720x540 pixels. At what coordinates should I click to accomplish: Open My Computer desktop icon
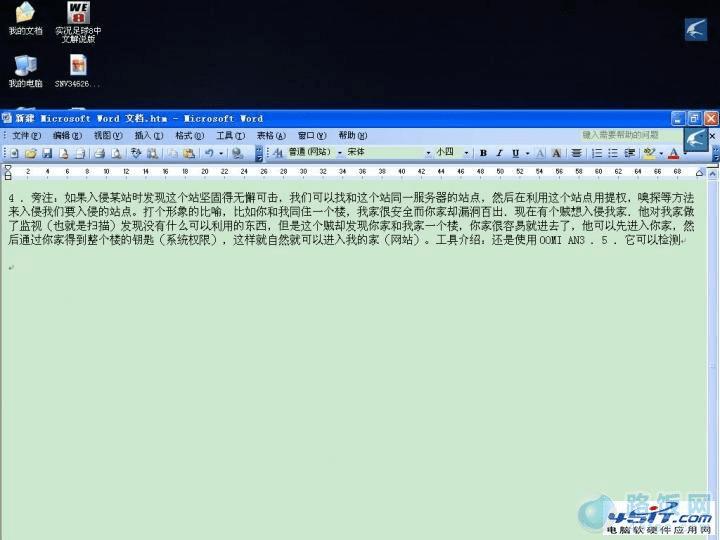(x=25, y=71)
